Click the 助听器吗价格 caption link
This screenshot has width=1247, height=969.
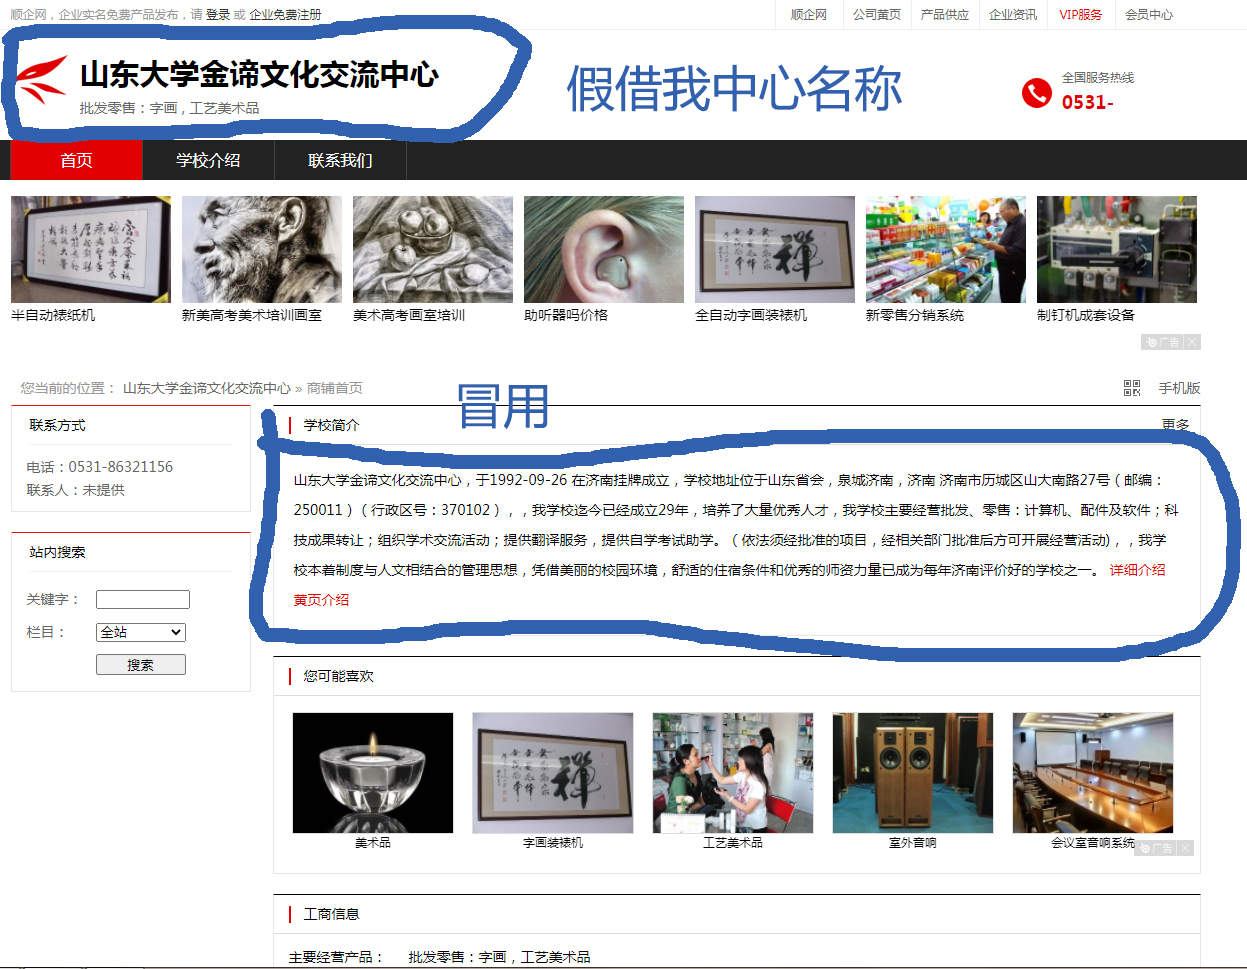tap(566, 315)
